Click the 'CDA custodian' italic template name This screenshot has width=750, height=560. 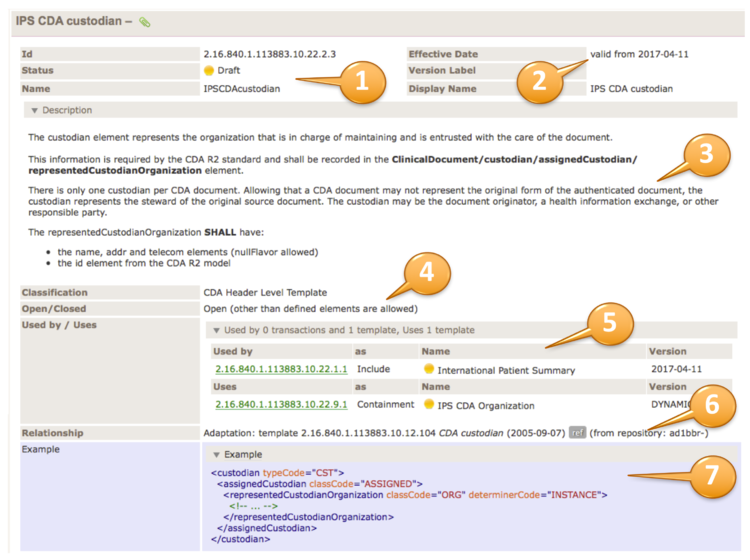coord(471,433)
